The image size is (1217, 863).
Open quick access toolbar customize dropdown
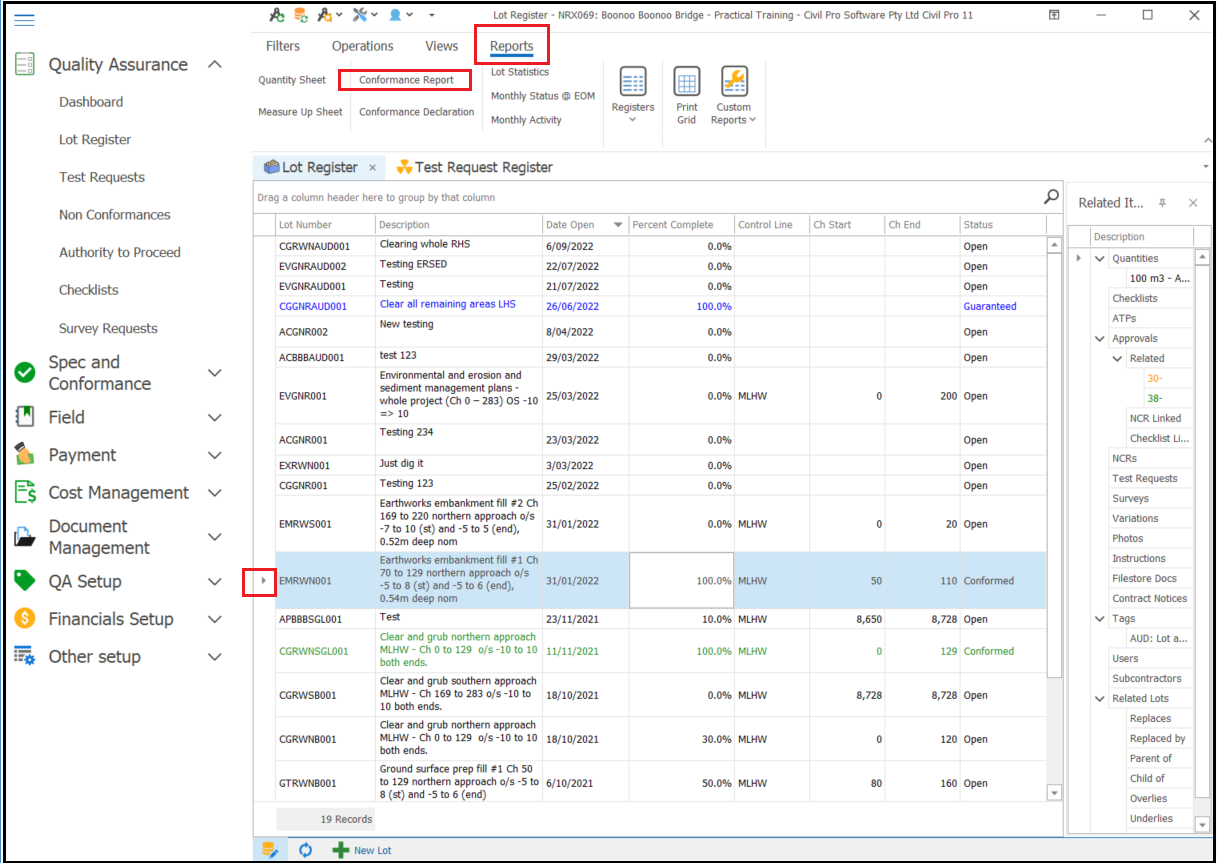[431, 15]
